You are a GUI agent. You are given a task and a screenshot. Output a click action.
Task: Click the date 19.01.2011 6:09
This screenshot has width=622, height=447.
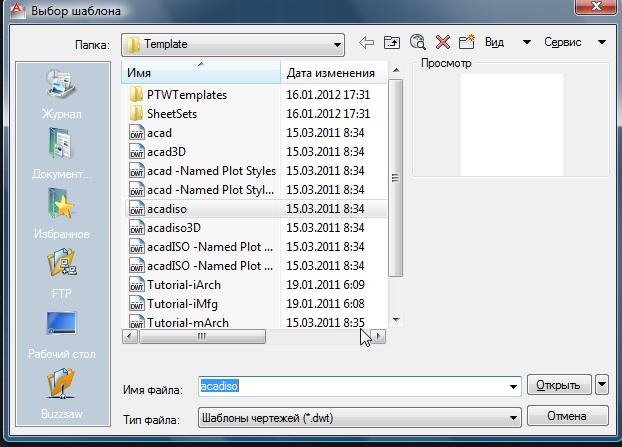click(x=325, y=285)
